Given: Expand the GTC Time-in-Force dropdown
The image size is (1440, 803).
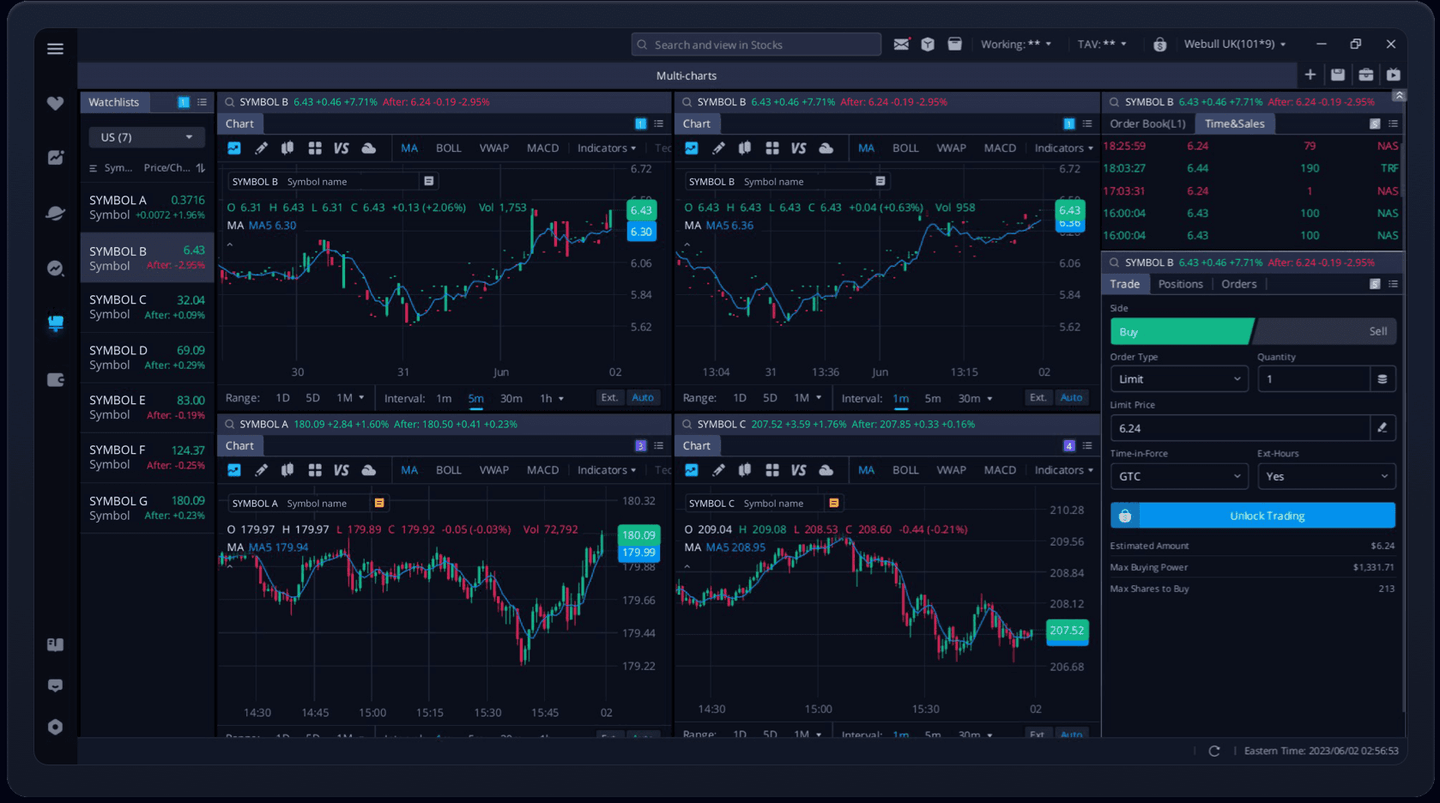Looking at the screenshot, I should pyautogui.click(x=1179, y=476).
